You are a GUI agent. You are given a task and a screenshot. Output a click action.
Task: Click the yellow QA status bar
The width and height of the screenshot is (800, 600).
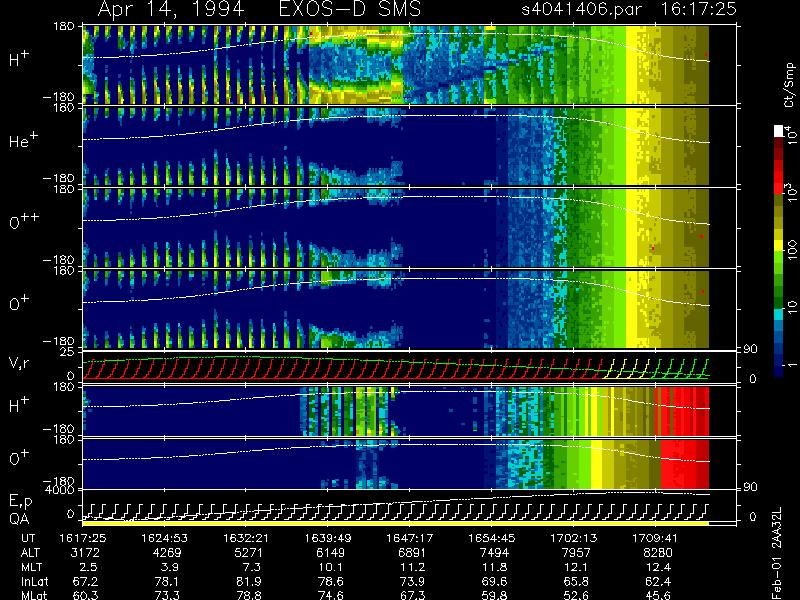click(x=395, y=523)
